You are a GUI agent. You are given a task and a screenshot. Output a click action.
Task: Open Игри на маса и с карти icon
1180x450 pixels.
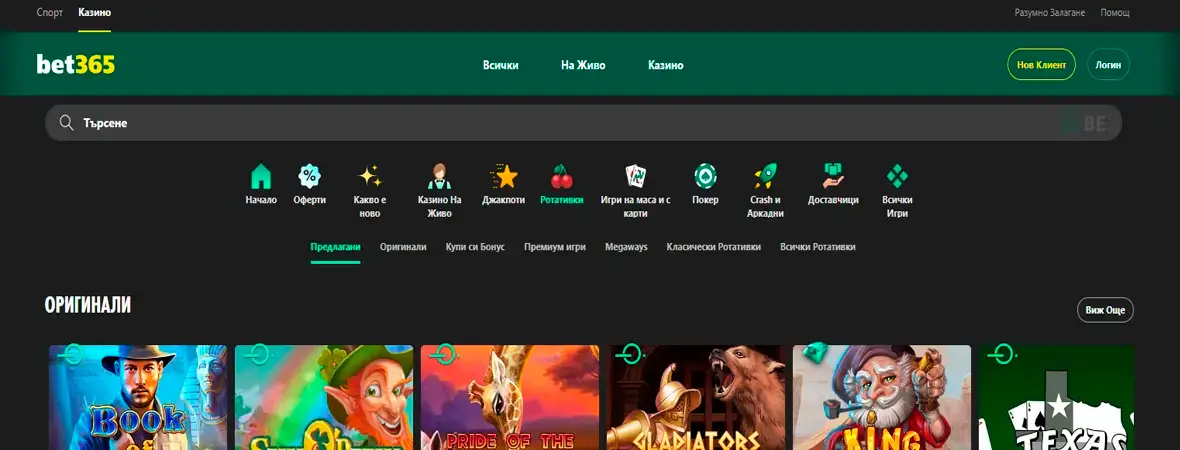(x=636, y=176)
